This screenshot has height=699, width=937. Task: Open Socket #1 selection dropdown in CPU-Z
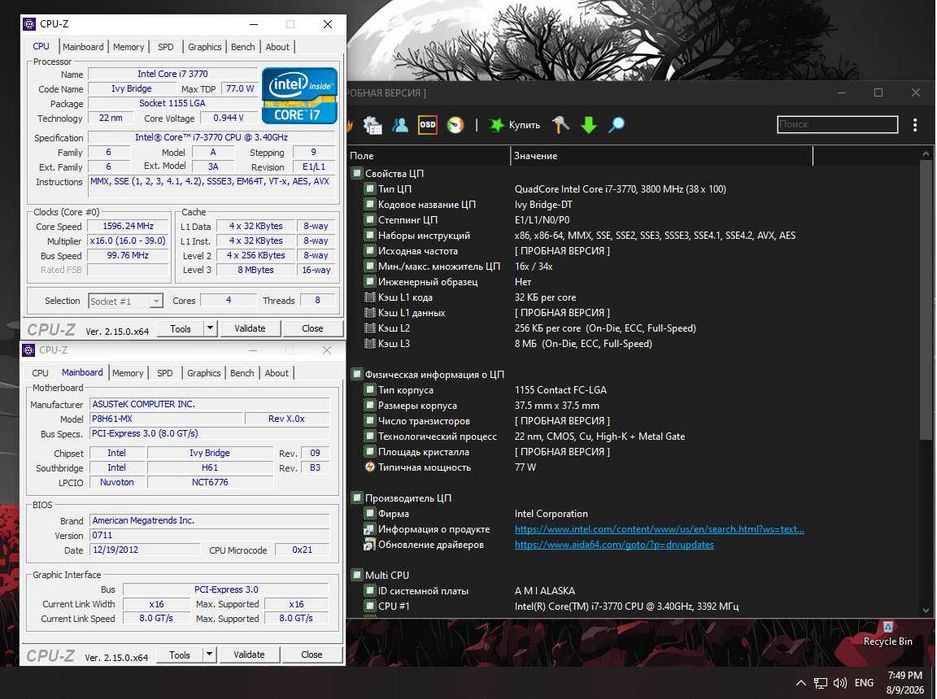155,301
